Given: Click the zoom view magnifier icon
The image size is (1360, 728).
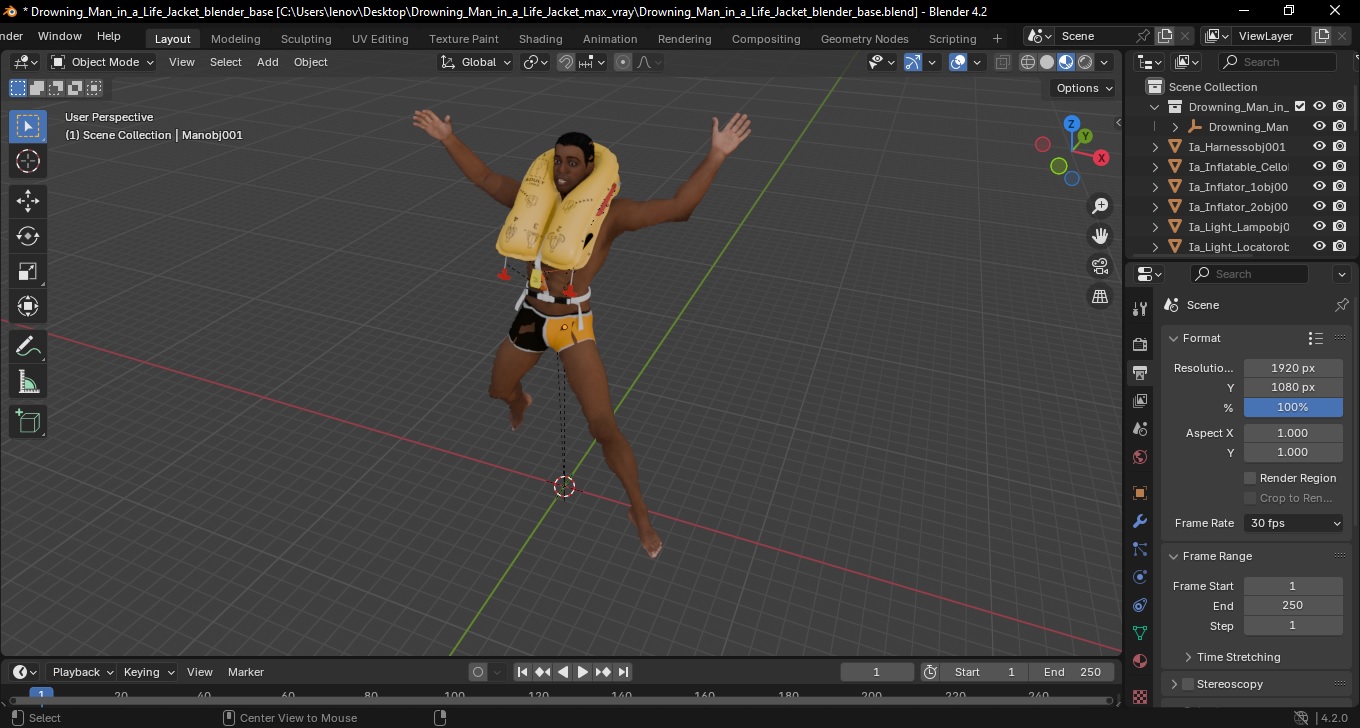Looking at the screenshot, I should click(x=1100, y=206).
